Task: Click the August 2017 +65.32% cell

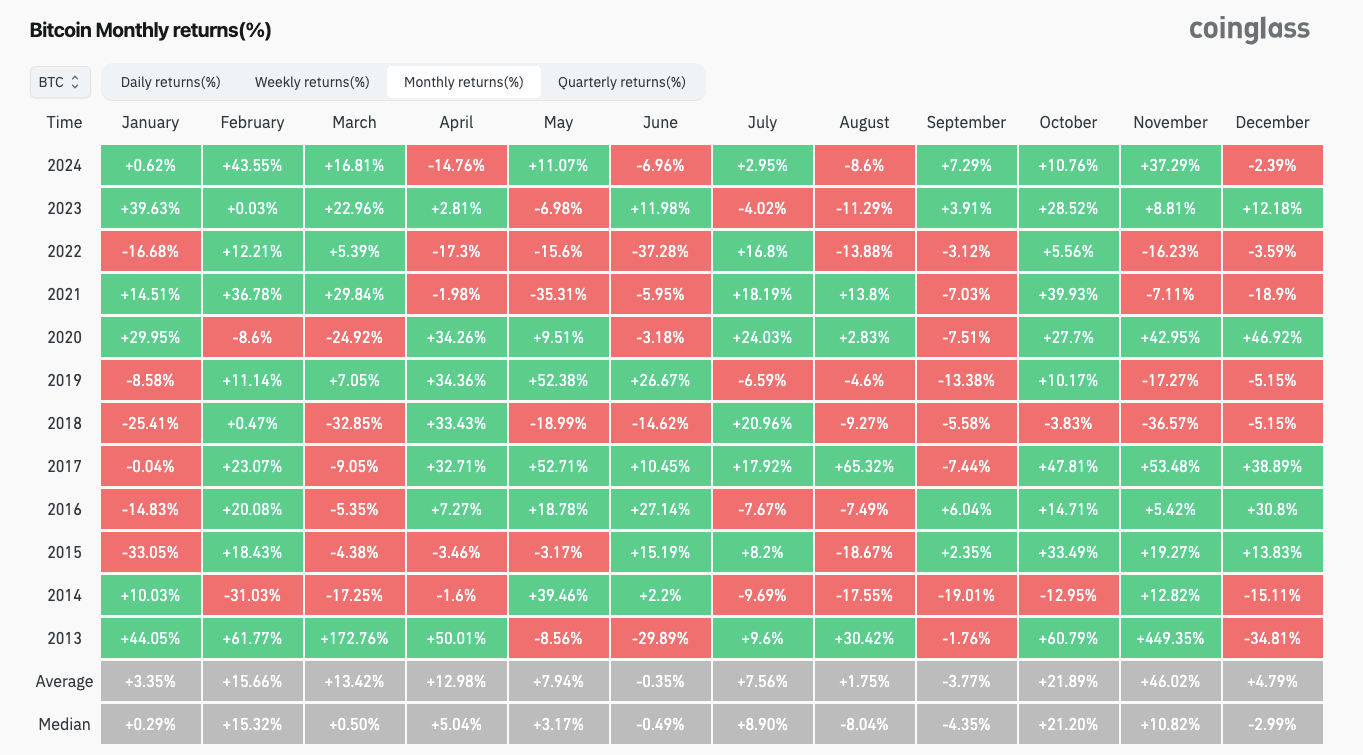Action: coord(864,466)
